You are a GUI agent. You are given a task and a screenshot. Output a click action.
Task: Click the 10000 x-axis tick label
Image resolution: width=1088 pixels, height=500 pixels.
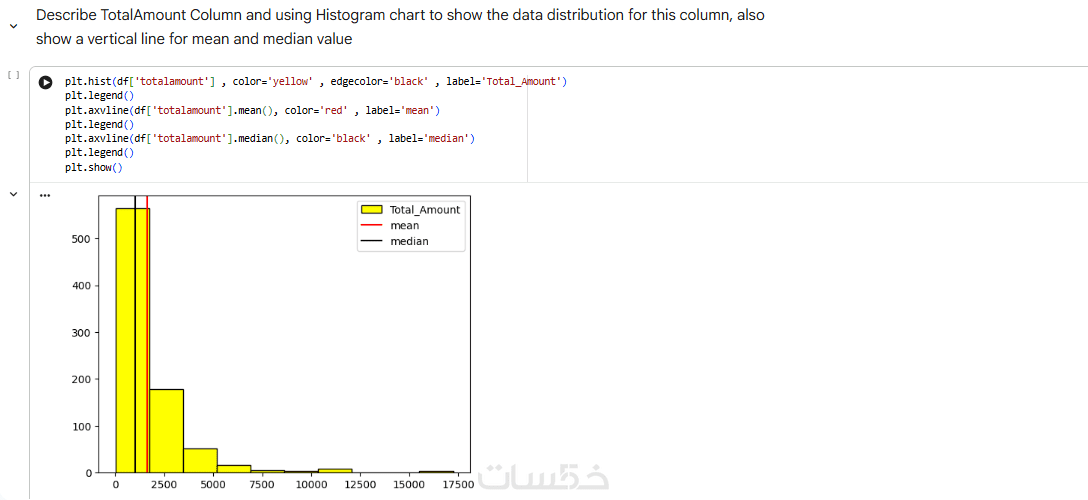tap(311, 485)
